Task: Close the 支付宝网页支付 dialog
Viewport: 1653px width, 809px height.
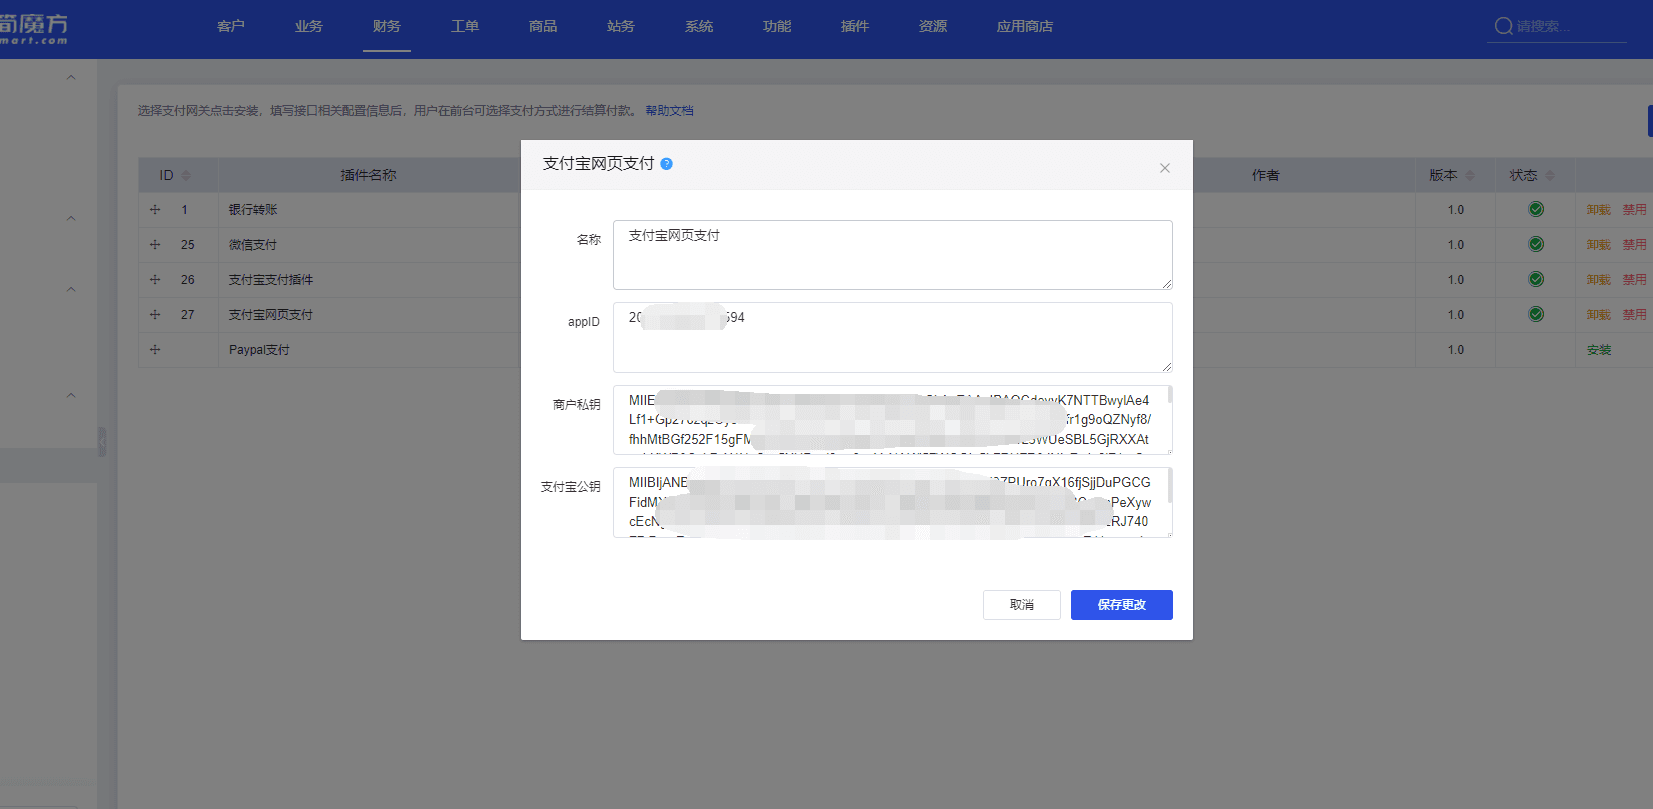Action: 1165,168
